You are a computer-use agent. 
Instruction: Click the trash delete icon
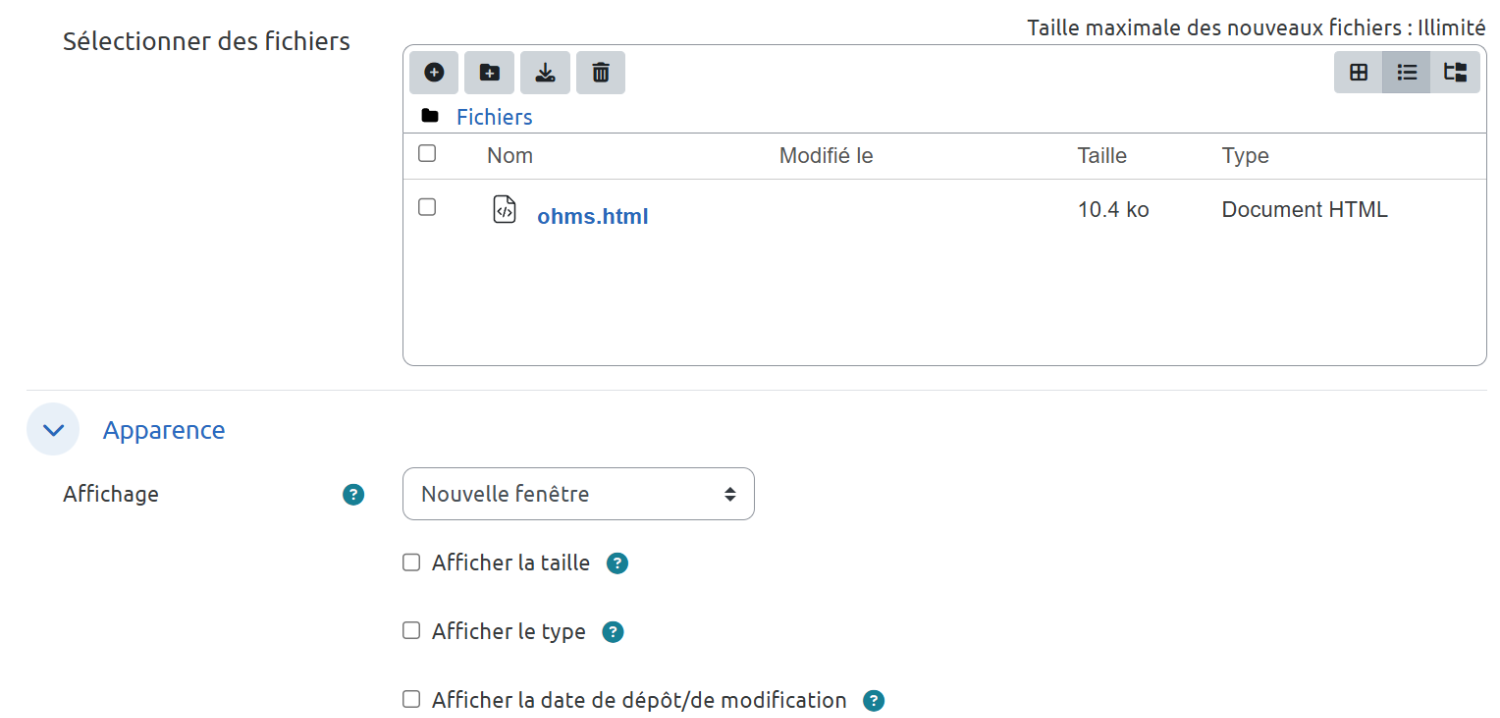[600, 73]
